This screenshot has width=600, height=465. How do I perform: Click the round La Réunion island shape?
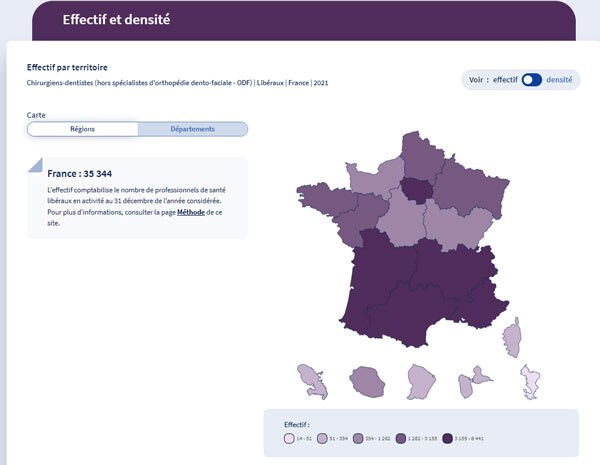(367, 382)
